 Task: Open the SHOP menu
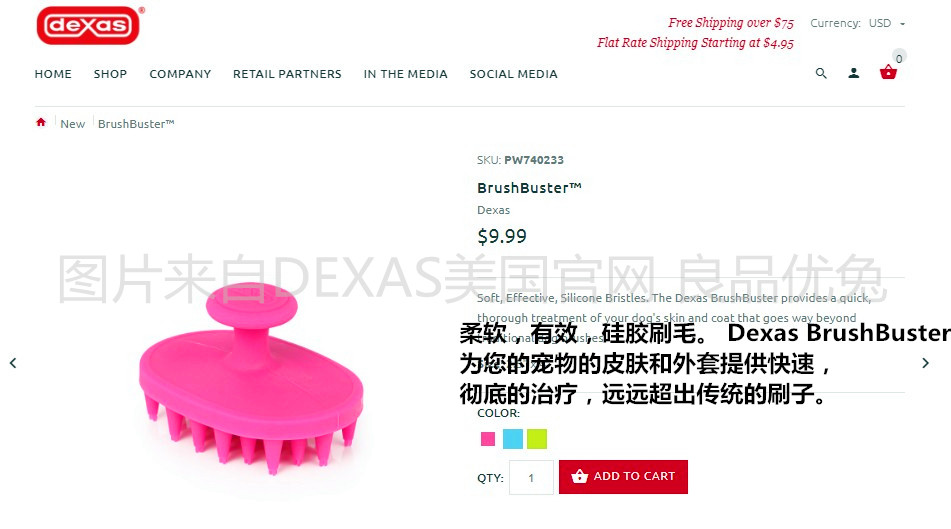point(110,74)
